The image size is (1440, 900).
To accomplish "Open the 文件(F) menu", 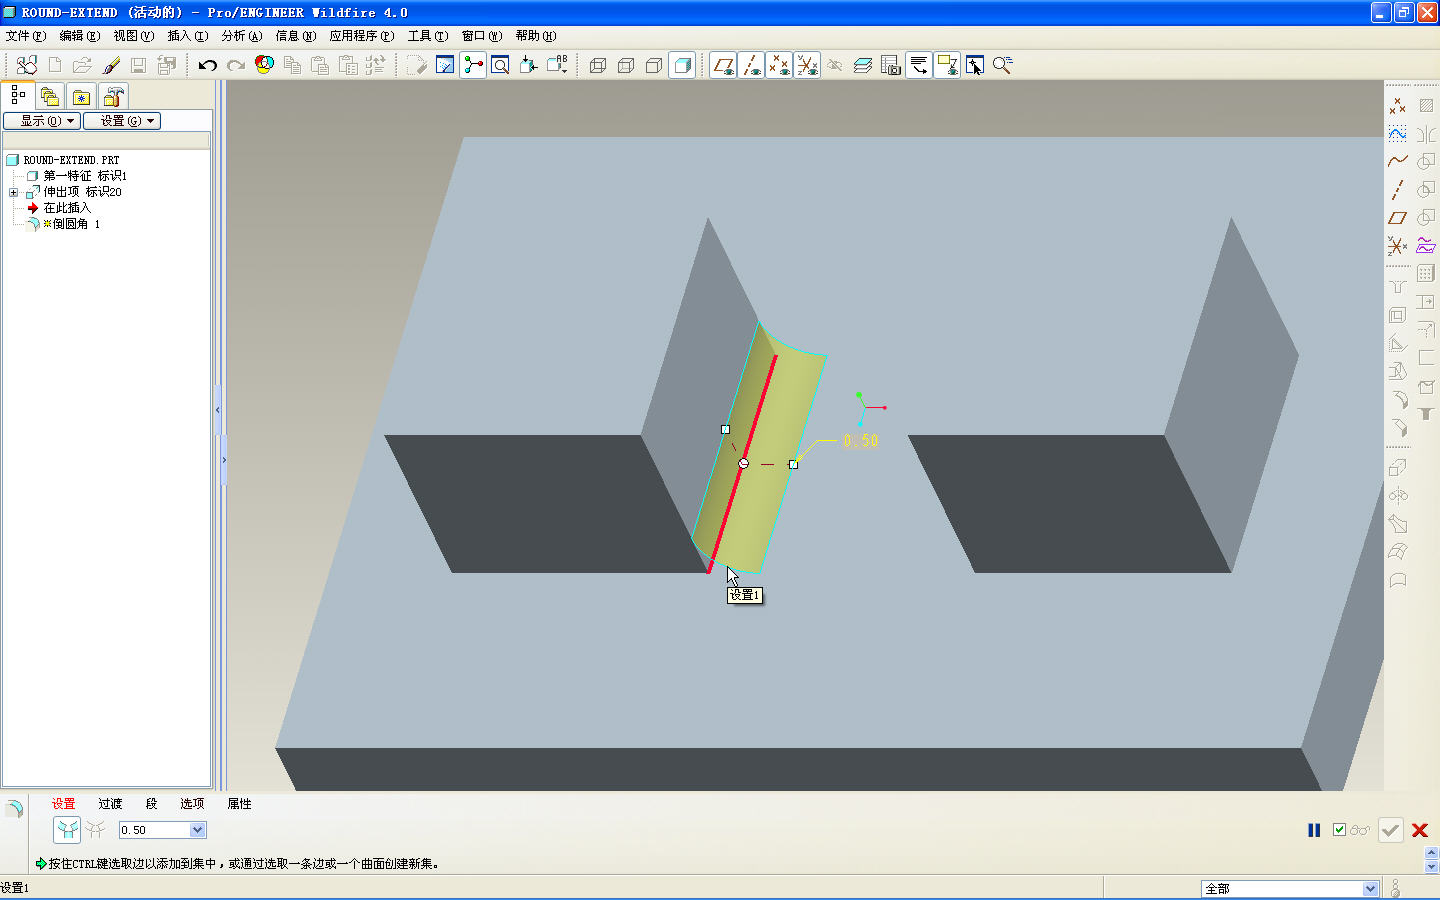I will pos(26,36).
